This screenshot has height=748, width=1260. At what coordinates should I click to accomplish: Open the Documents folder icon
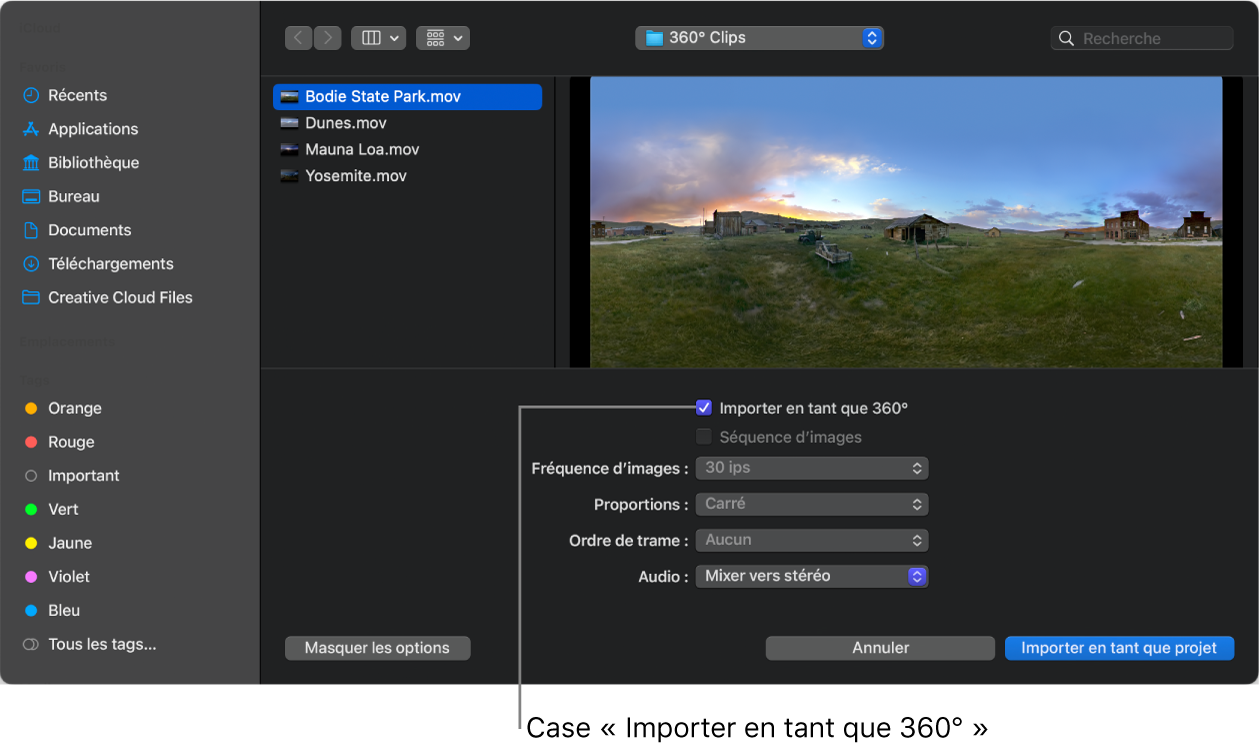pos(33,230)
